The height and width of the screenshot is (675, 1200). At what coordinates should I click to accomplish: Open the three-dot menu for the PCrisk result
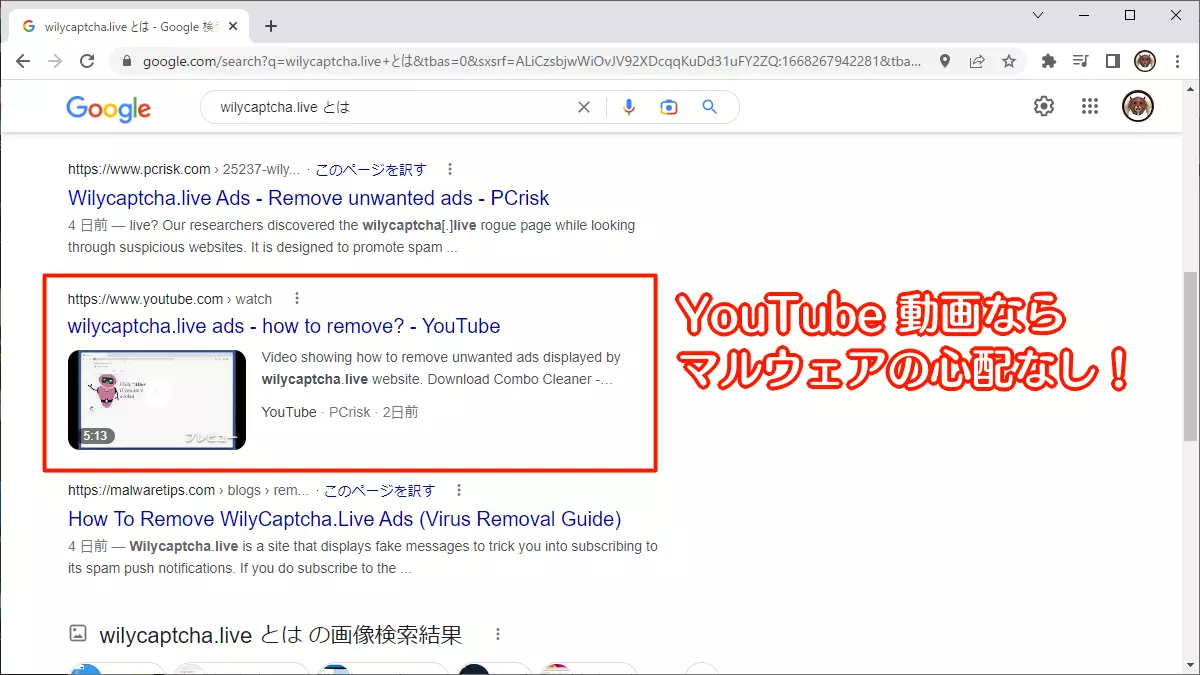click(x=450, y=169)
